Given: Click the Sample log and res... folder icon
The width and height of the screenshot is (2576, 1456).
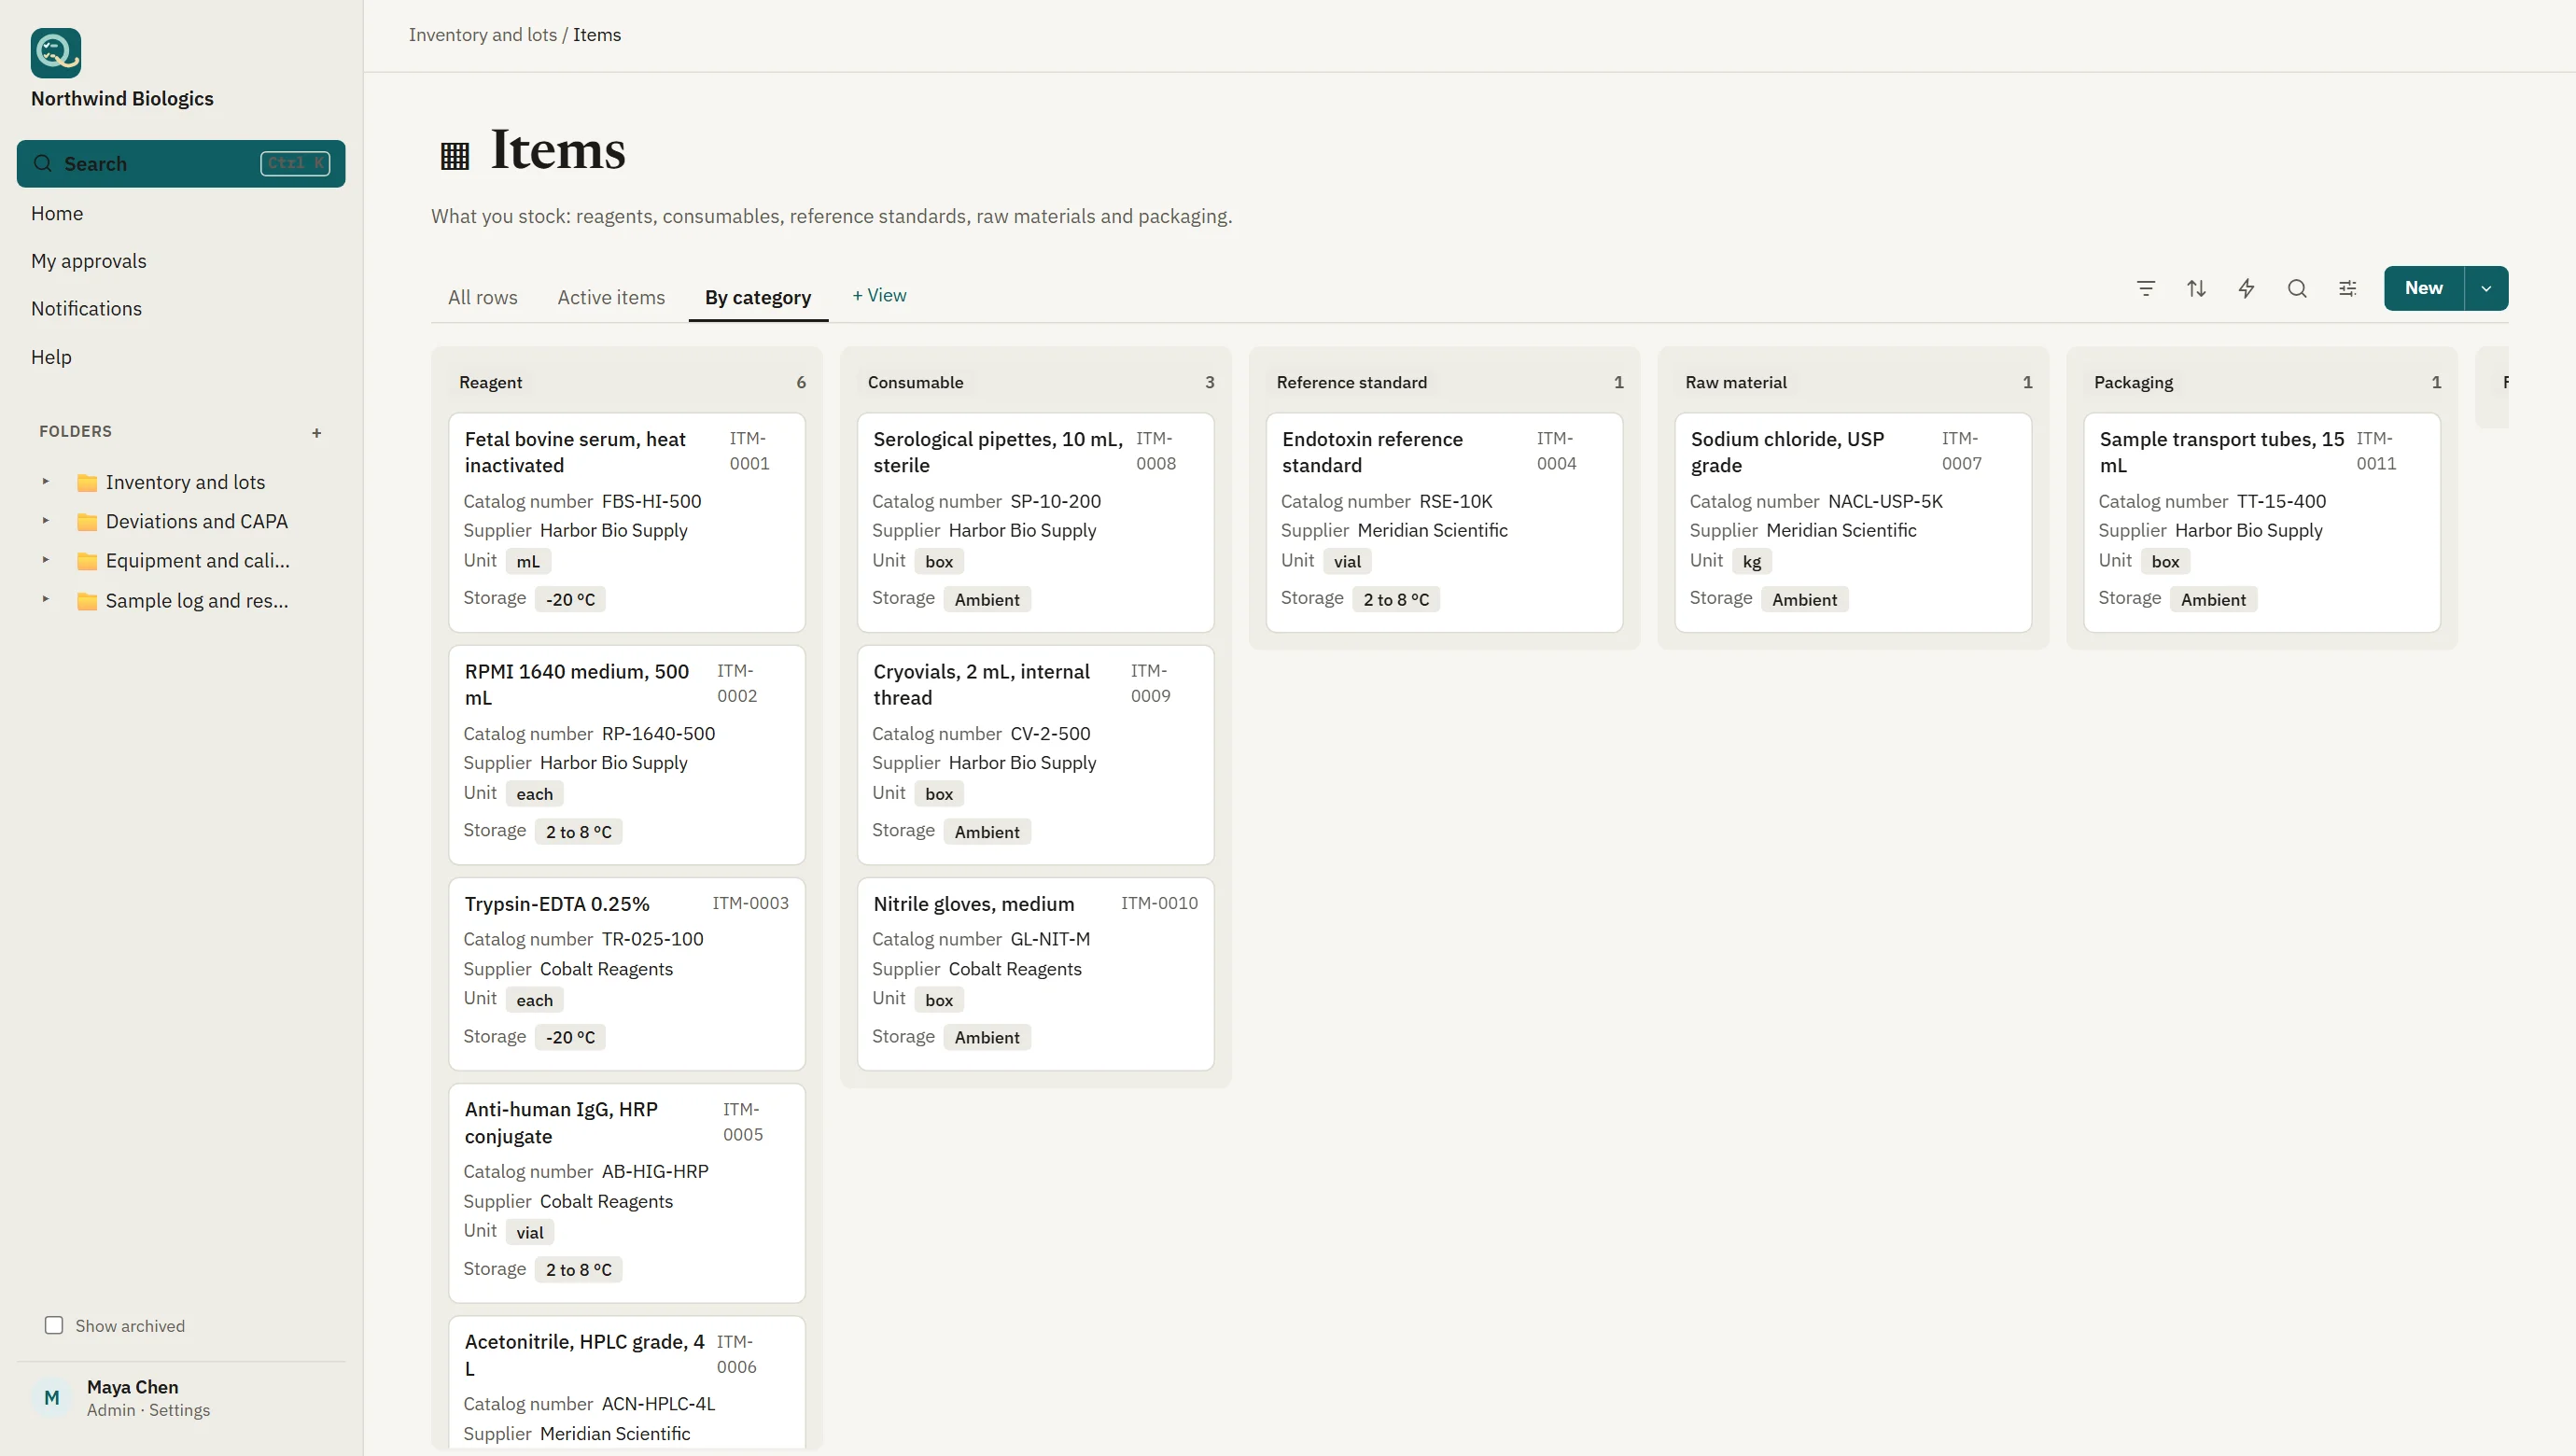Looking at the screenshot, I should pyautogui.click(x=87, y=601).
